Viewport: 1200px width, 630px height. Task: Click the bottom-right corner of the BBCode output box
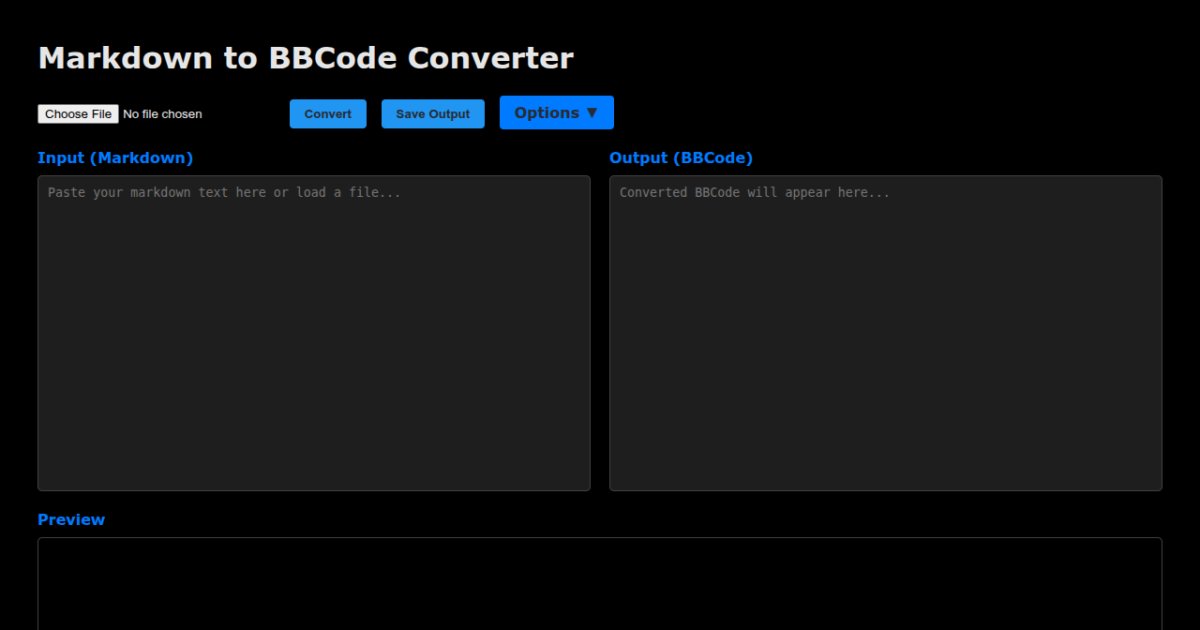pyautogui.click(x=1156, y=484)
